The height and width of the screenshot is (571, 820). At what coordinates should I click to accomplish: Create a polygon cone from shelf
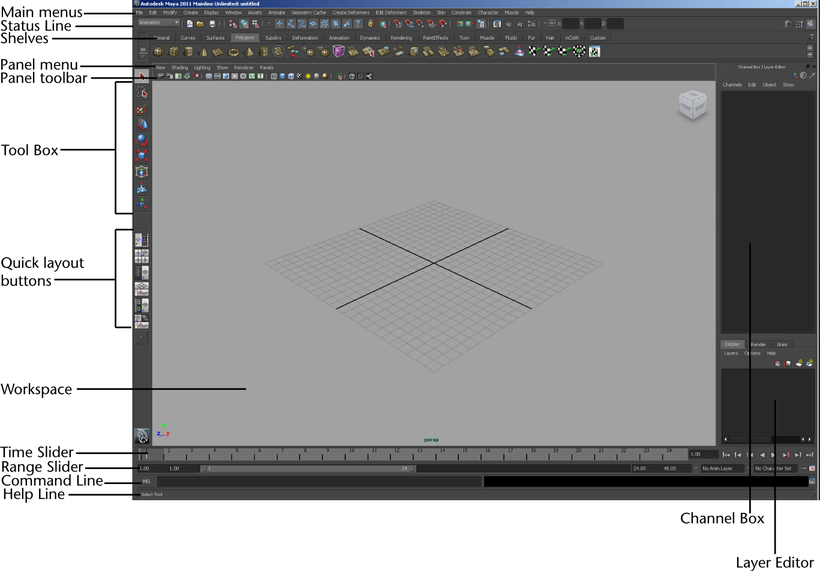(203, 51)
